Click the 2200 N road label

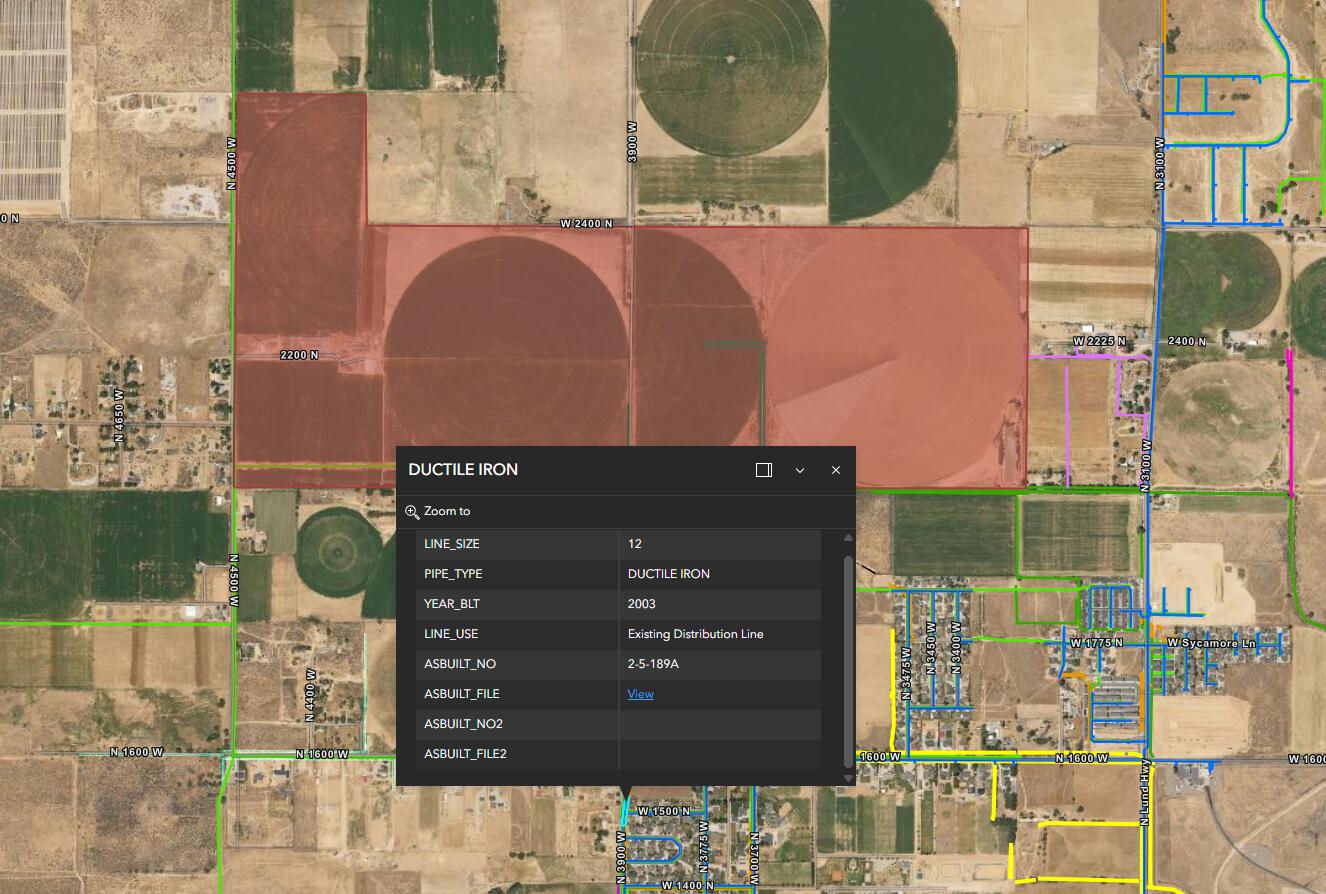point(299,355)
